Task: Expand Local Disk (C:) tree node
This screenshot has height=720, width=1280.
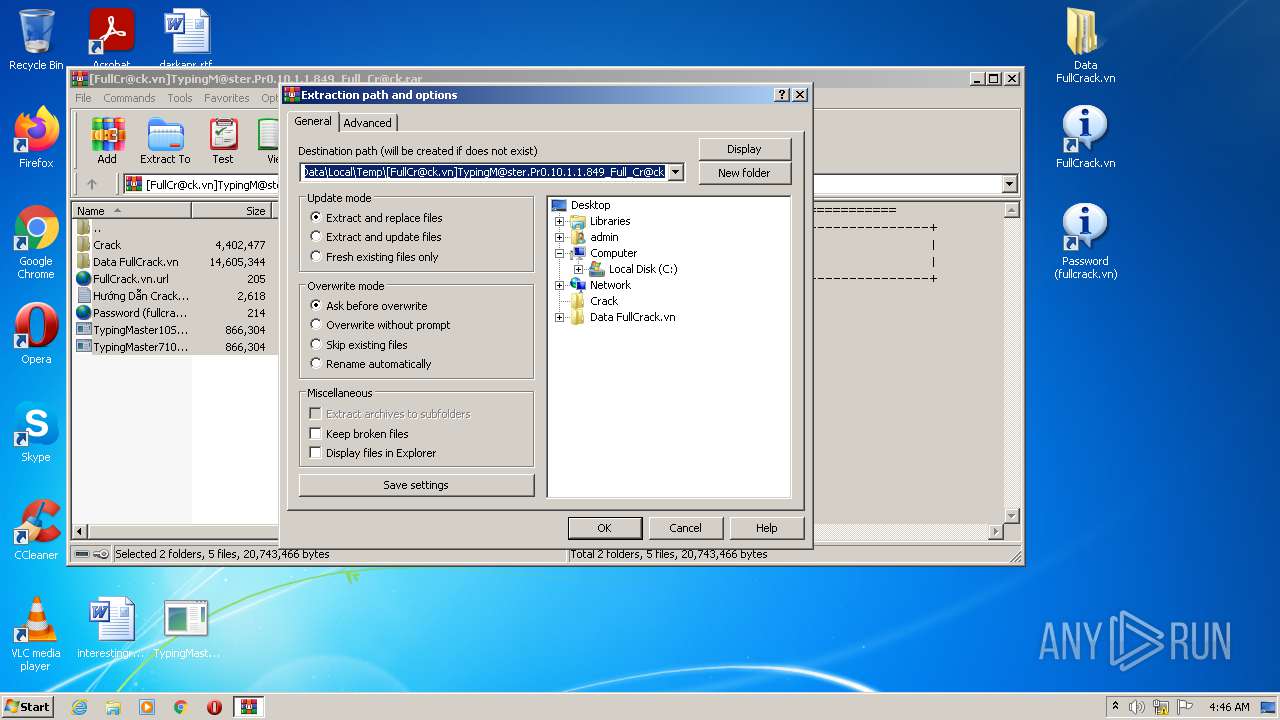Action: [579, 269]
